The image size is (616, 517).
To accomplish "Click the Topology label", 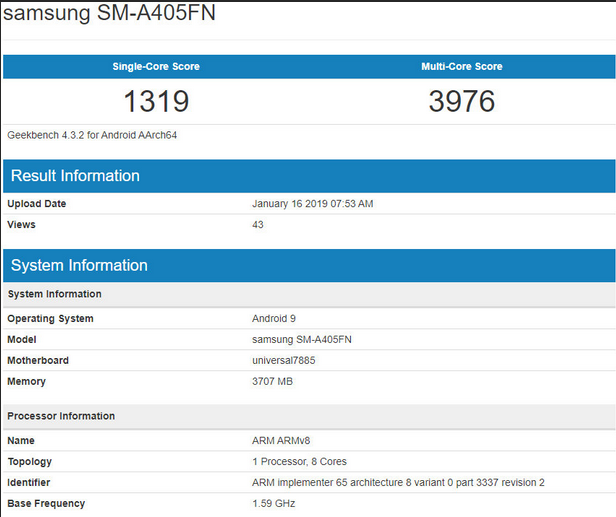I will [29, 462].
